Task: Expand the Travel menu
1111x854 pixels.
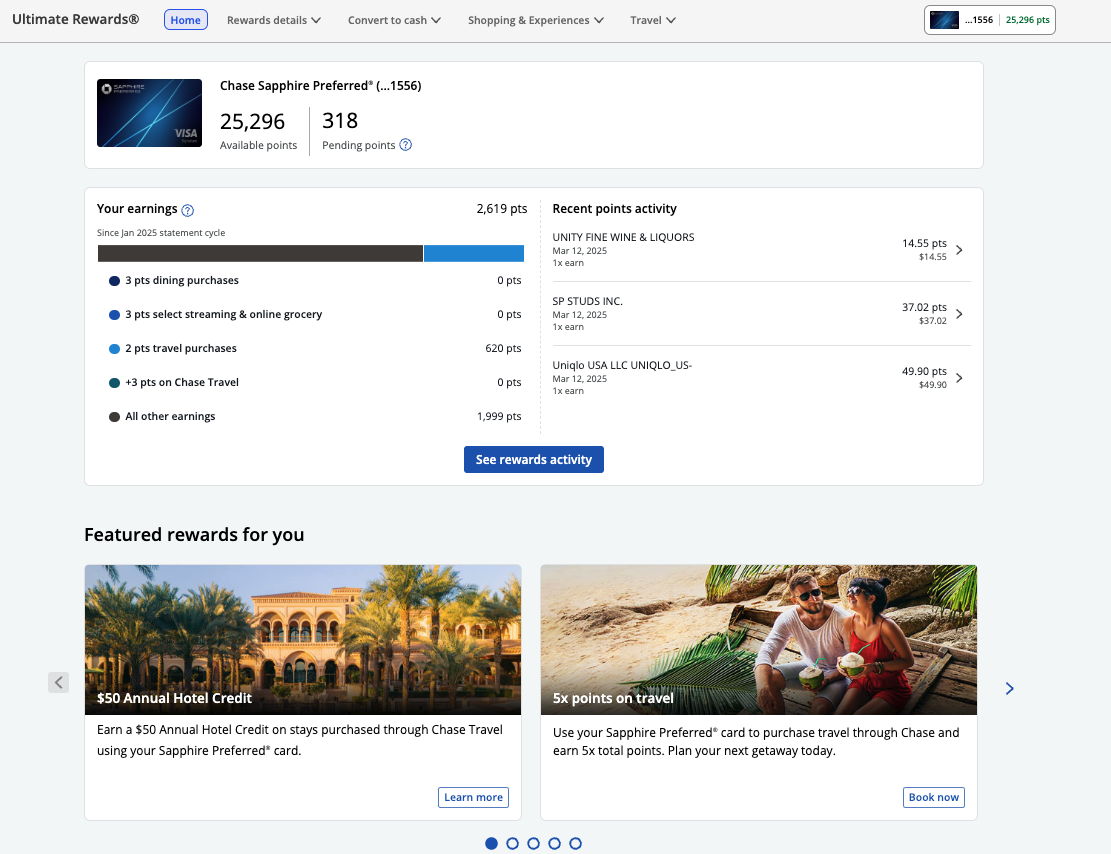Action: 653,20
